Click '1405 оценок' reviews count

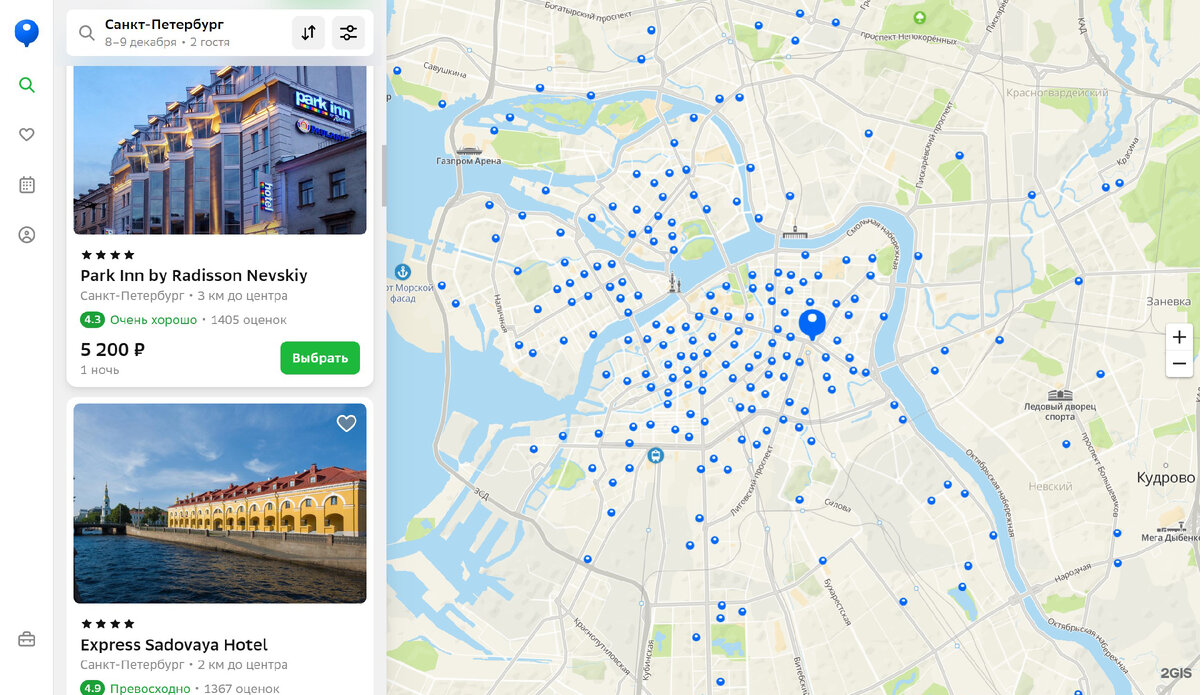pyautogui.click(x=249, y=320)
